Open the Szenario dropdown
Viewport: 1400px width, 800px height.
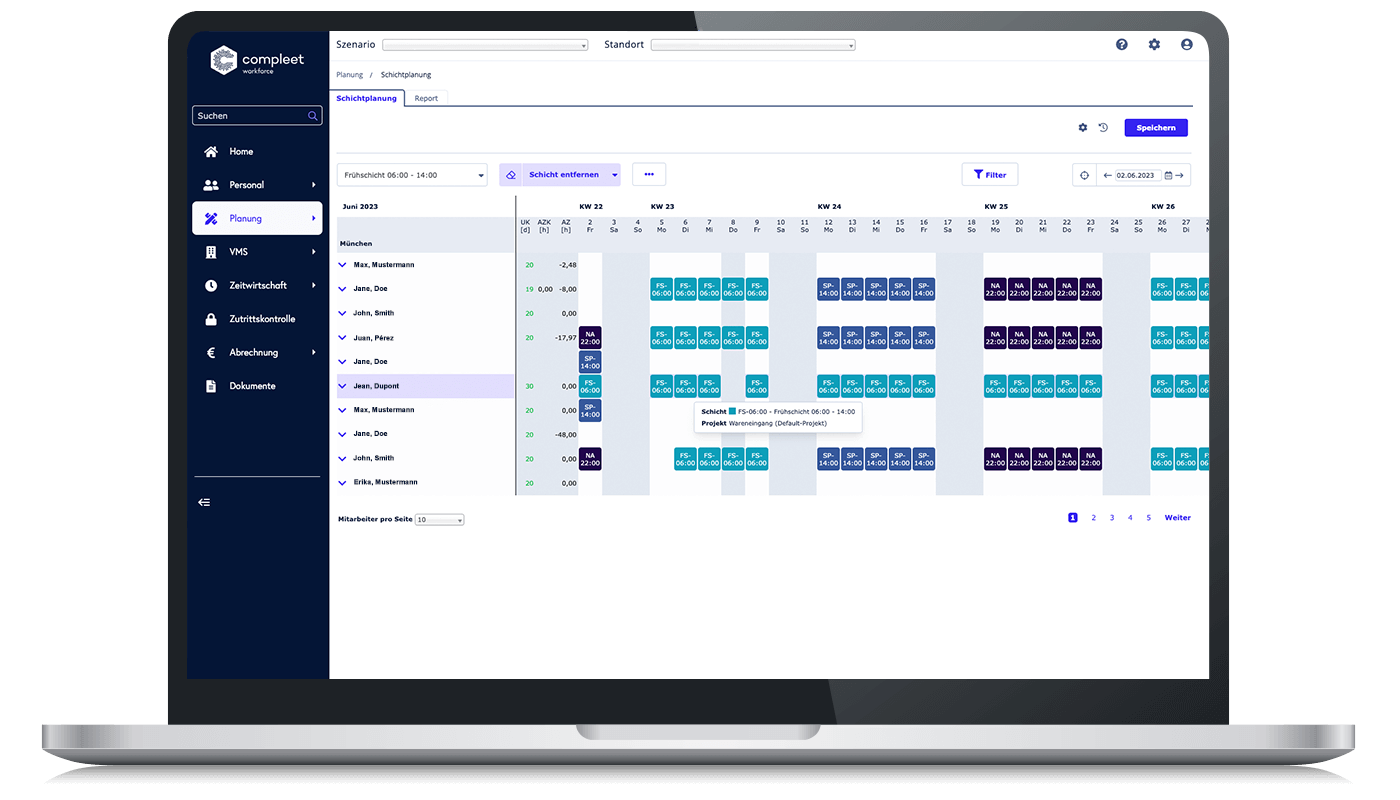coord(485,44)
